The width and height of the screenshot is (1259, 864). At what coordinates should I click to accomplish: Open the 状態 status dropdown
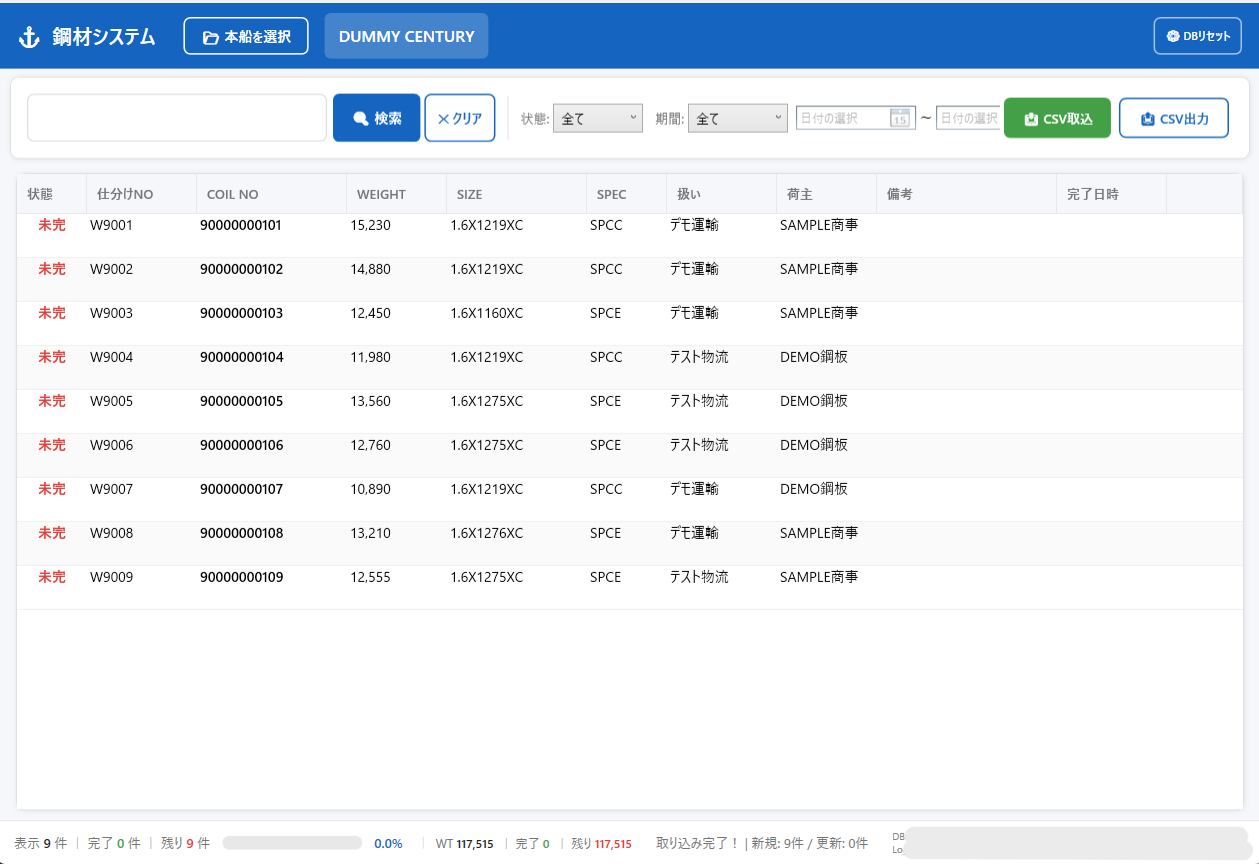597,118
